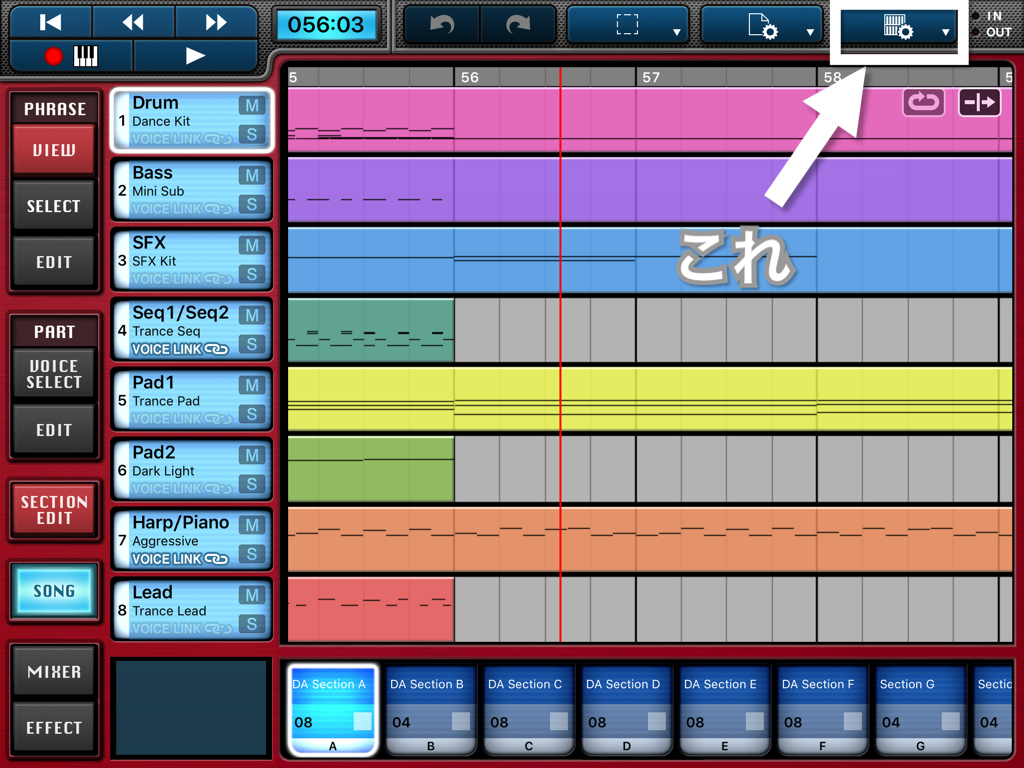This screenshot has width=1024, height=768.
Task: Select DA Section D pad
Action: (626, 711)
